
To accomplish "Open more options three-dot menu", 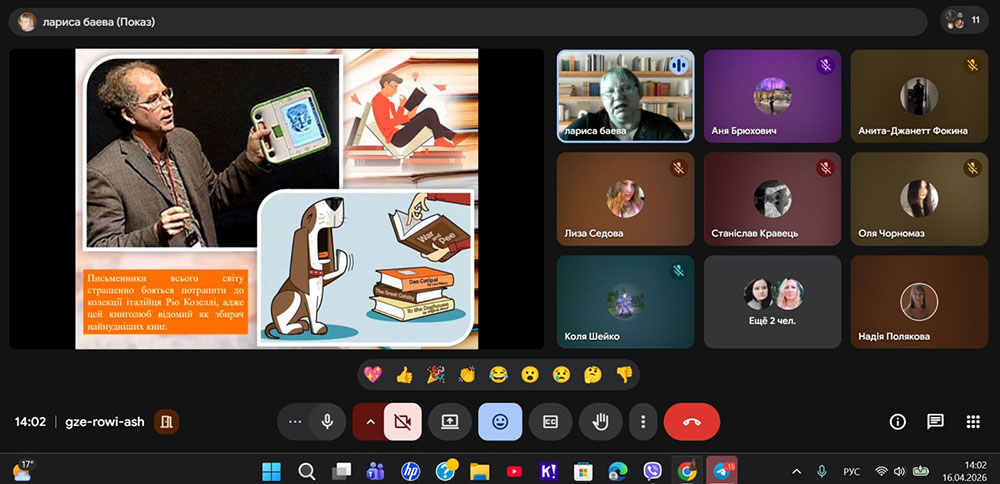I will point(644,422).
